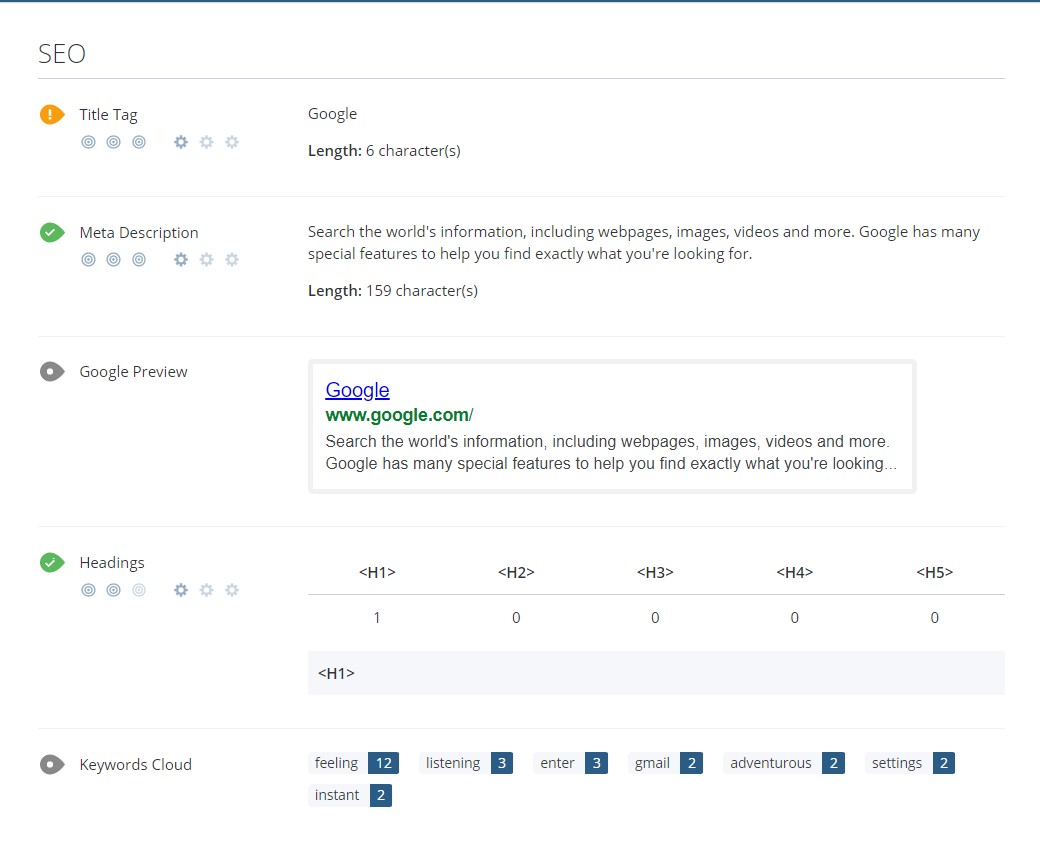Image resolution: width=1040 pixels, height=843 pixels.
Task: Click the green checkmark icon beside Headings
Action: [x=52, y=563]
